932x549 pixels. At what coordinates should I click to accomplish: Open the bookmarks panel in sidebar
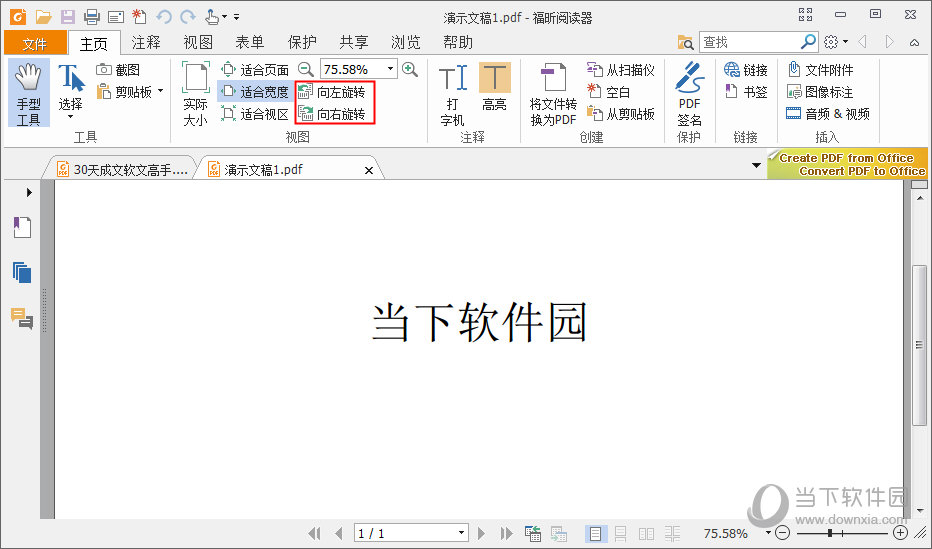(x=22, y=227)
